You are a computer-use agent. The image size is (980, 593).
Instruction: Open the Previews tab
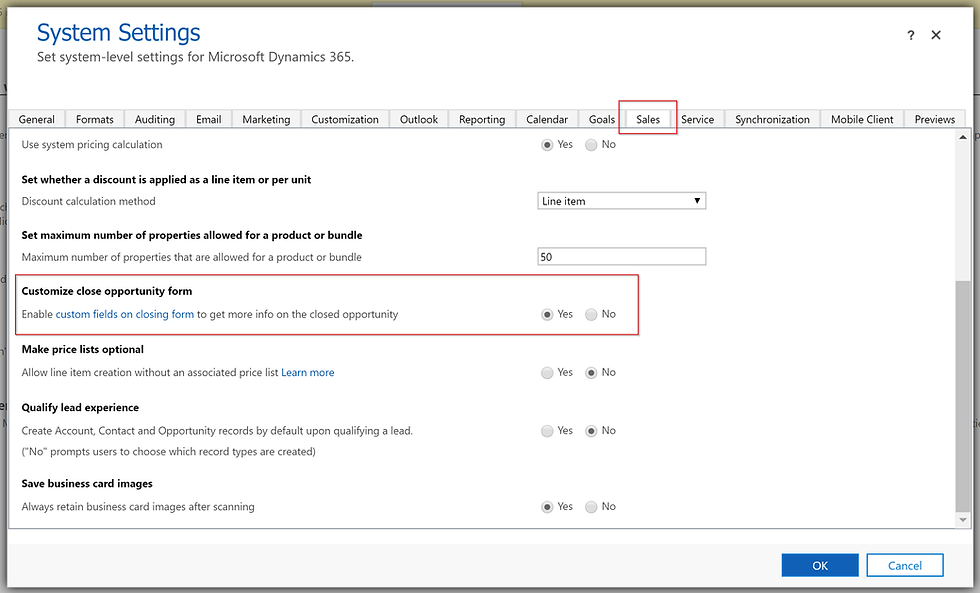934,119
